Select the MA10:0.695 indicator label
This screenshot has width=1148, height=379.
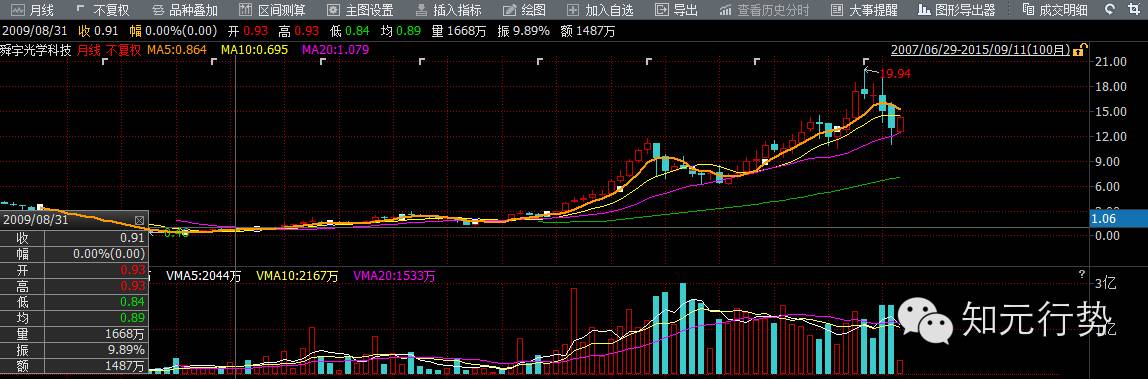pyautogui.click(x=255, y=50)
